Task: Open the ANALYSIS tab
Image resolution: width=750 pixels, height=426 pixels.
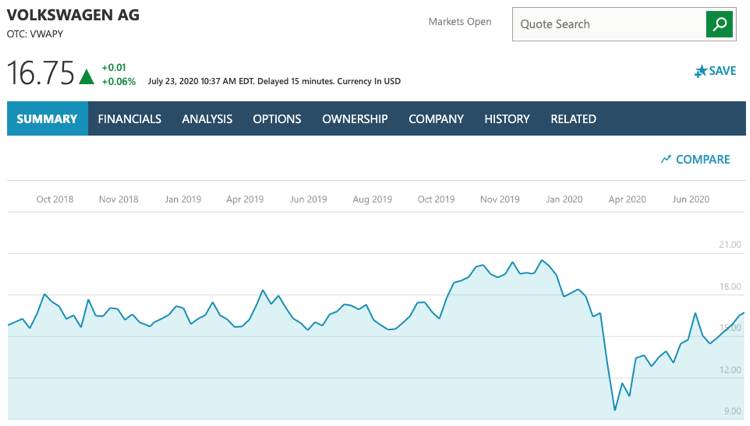Action: 207,119
